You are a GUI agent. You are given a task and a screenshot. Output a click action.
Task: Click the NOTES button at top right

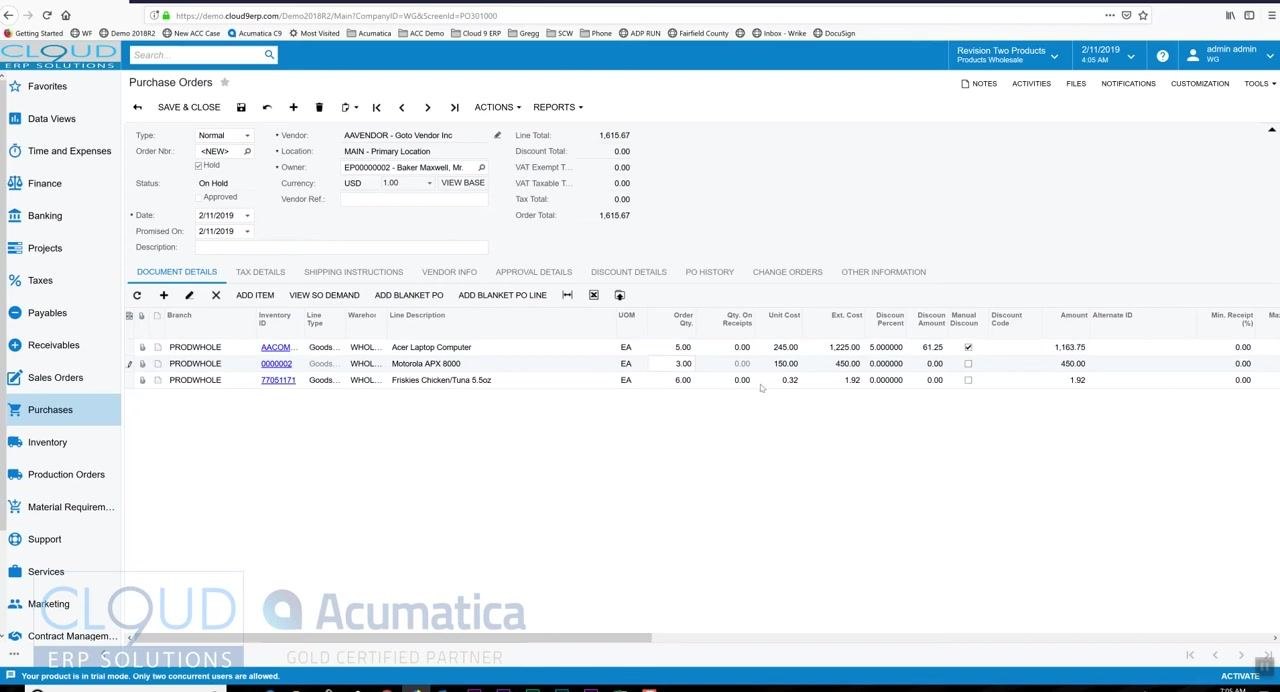[x=979, y=84]
